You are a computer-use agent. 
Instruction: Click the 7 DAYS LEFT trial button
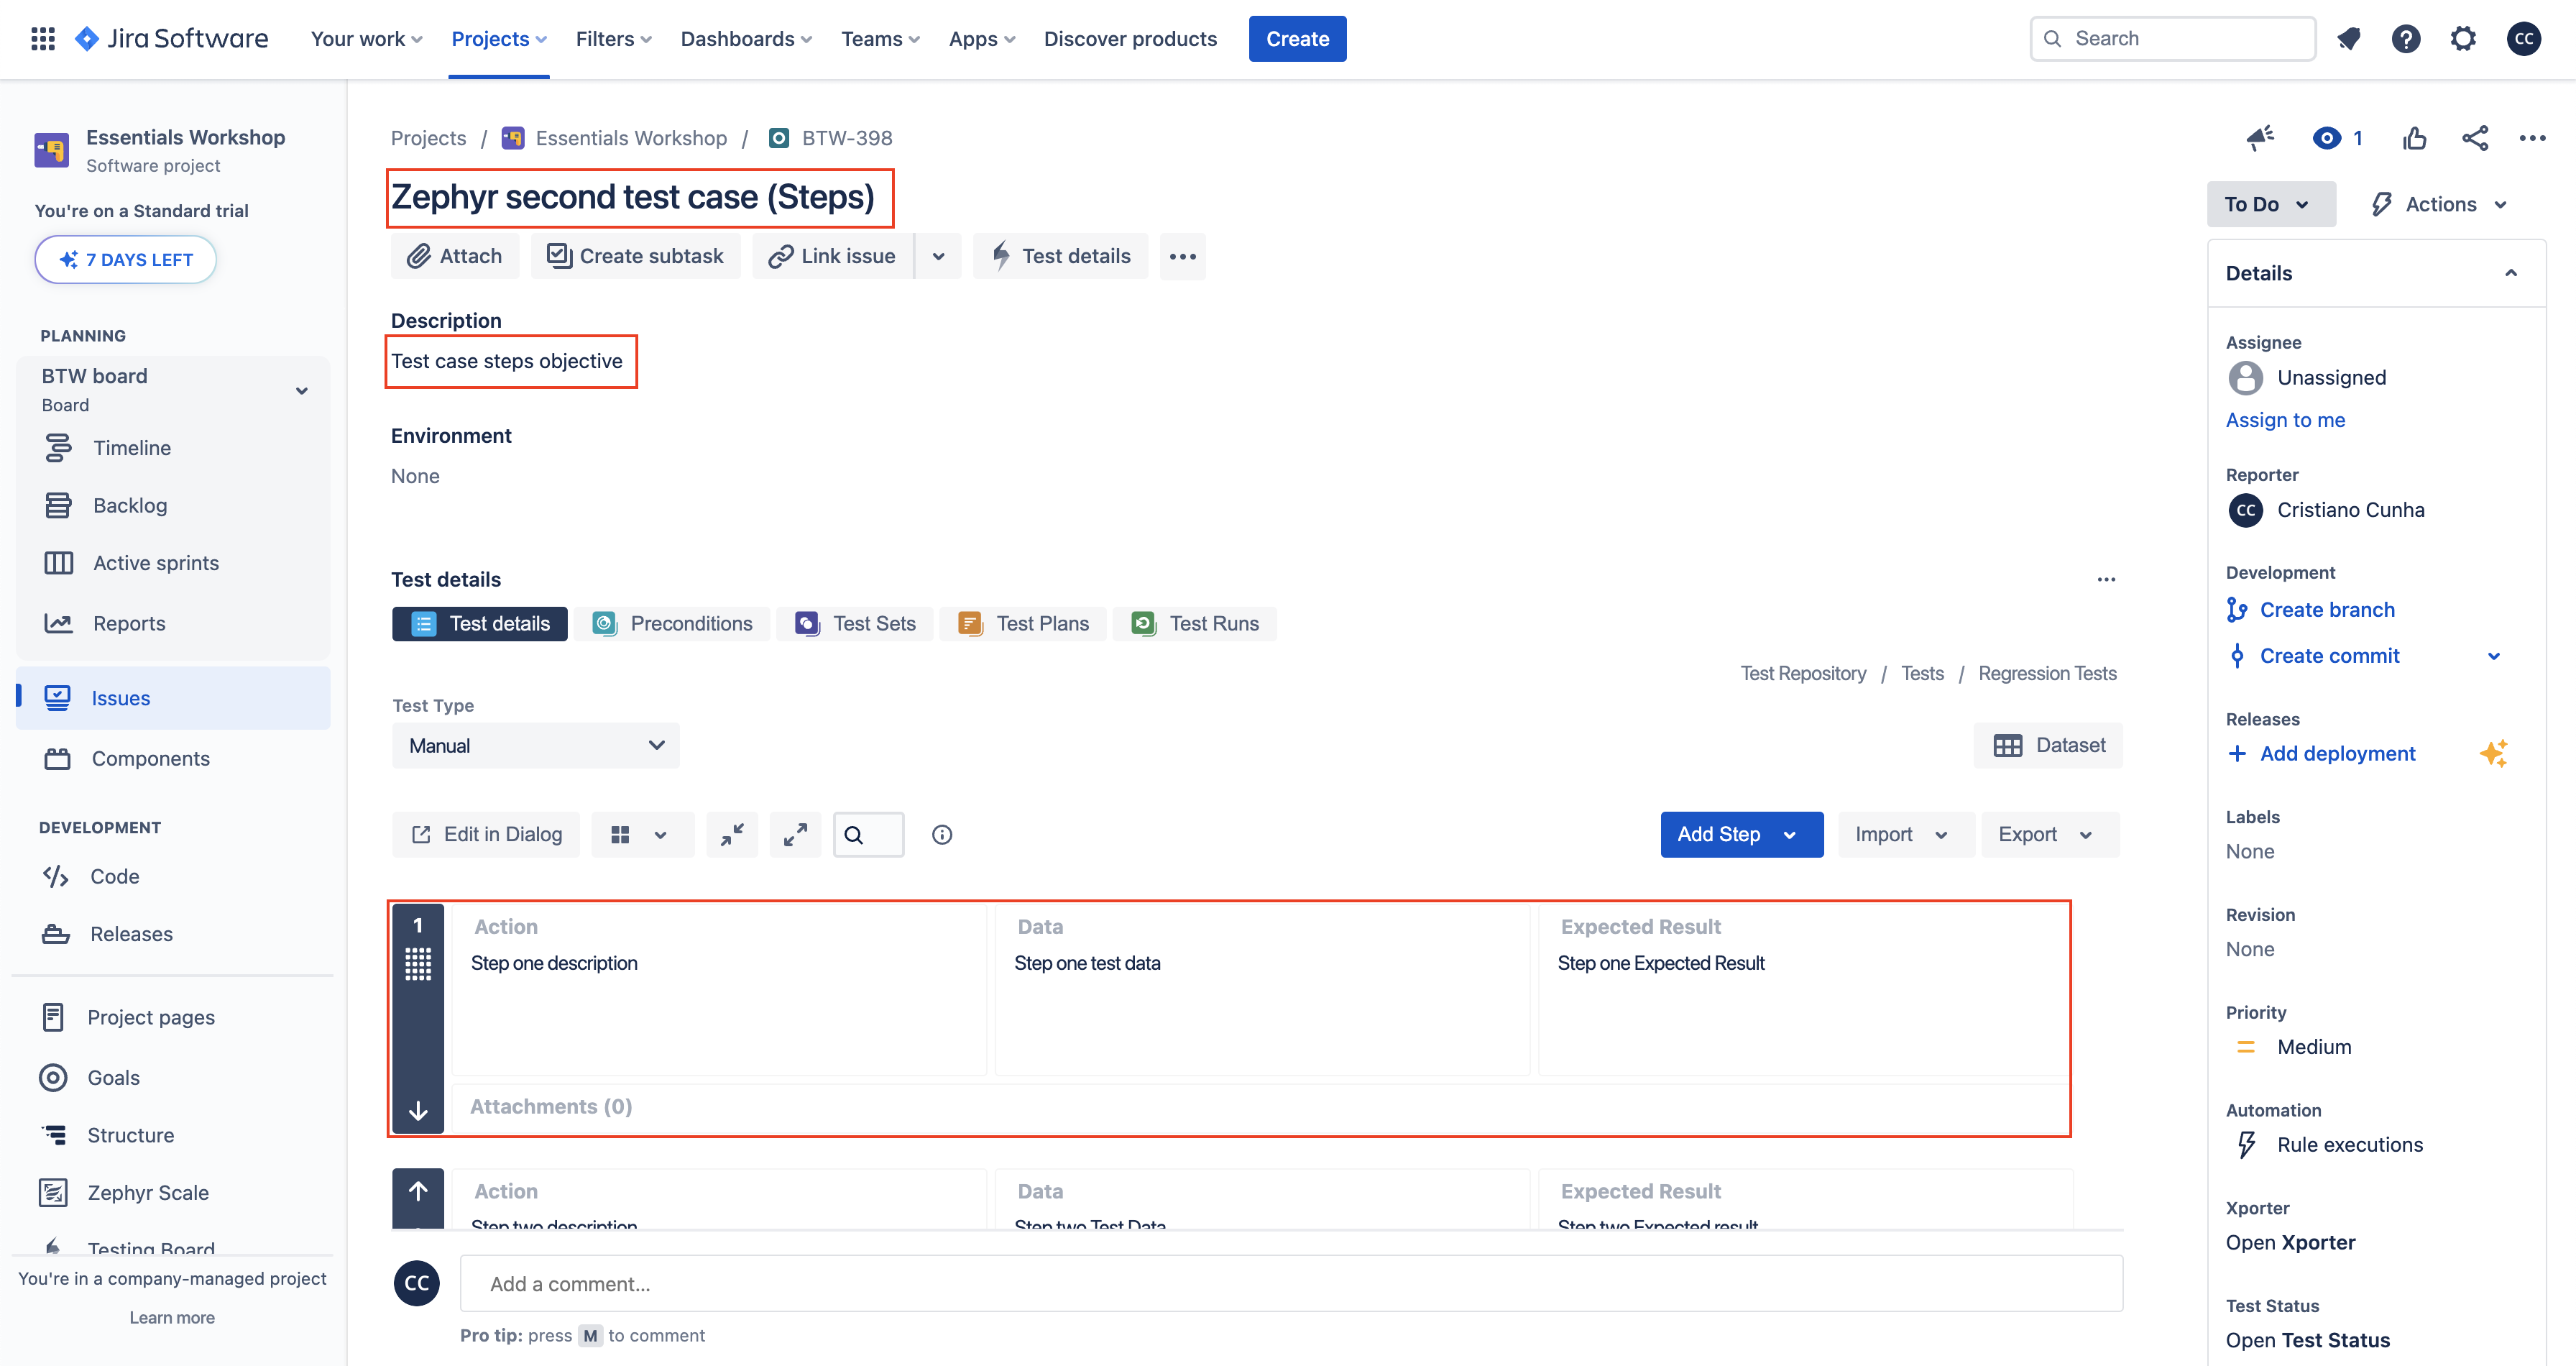point(125,260)
